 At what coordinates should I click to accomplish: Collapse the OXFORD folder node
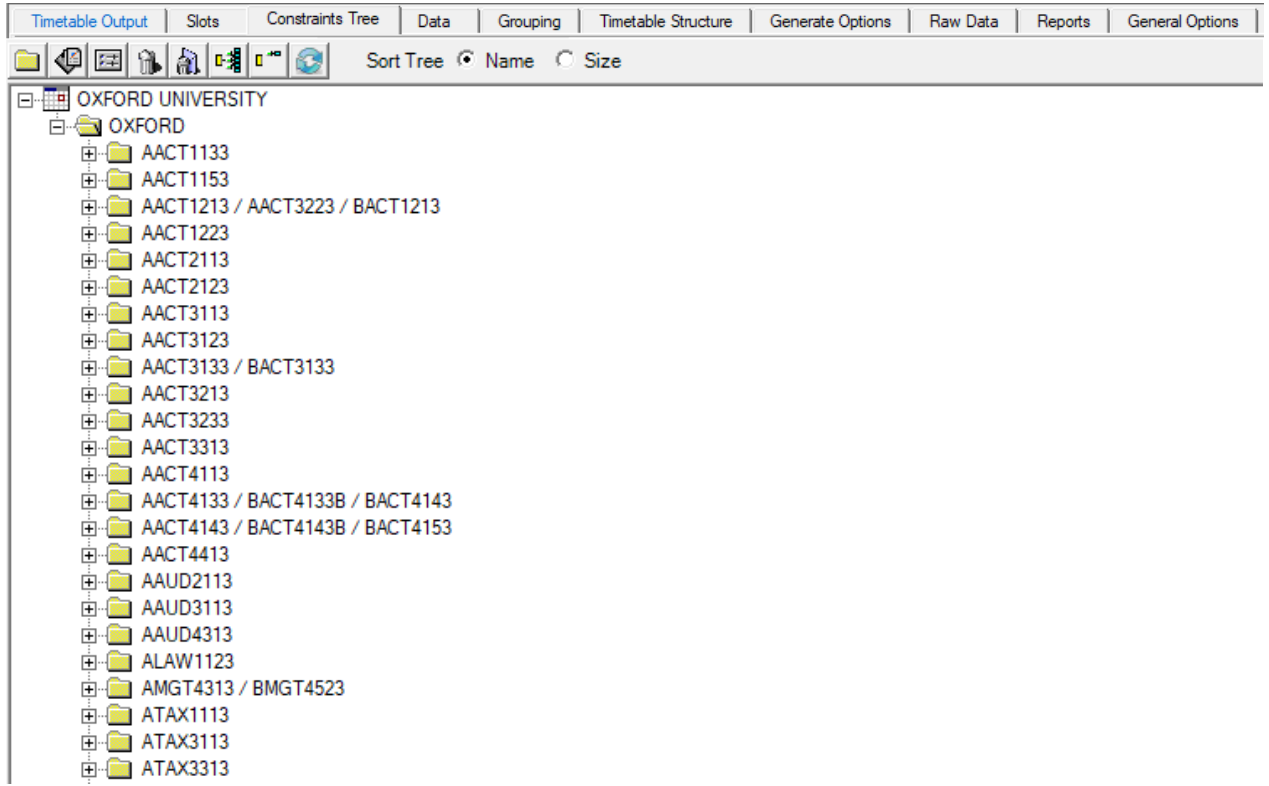(57, 127)
